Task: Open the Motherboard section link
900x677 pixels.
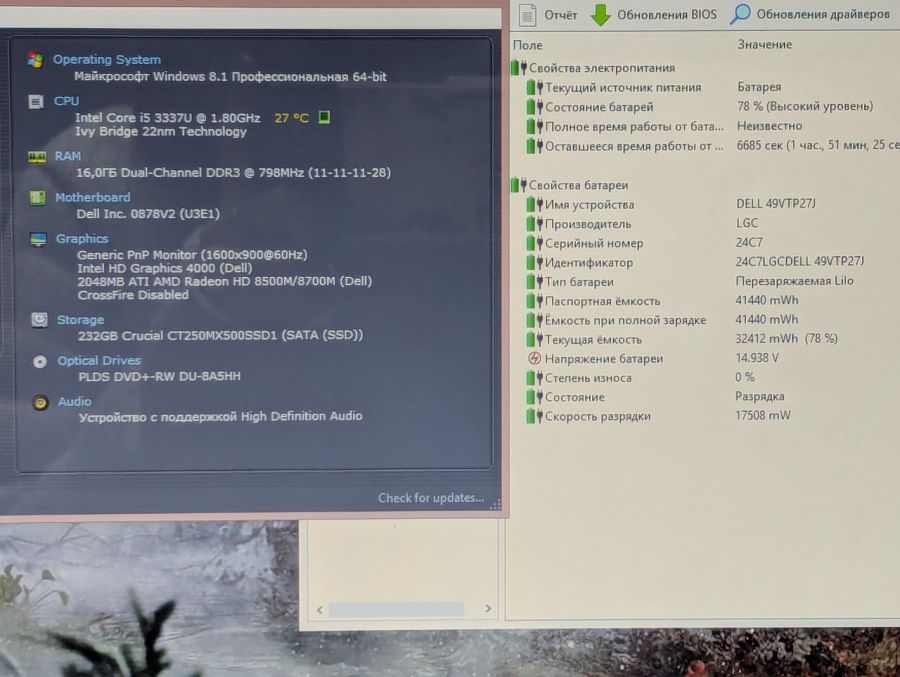Action: [x=92, y=198]
